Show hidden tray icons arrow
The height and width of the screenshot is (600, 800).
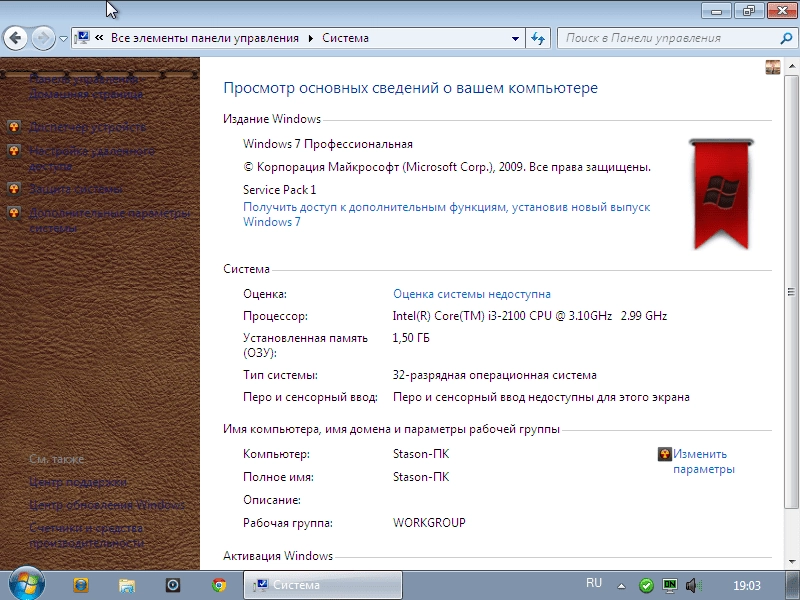coord(621,586)
